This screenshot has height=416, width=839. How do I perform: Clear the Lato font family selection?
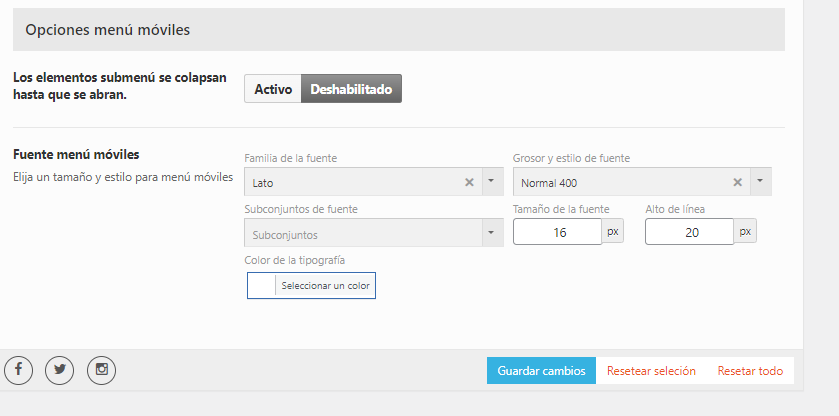tap(469, 183)
